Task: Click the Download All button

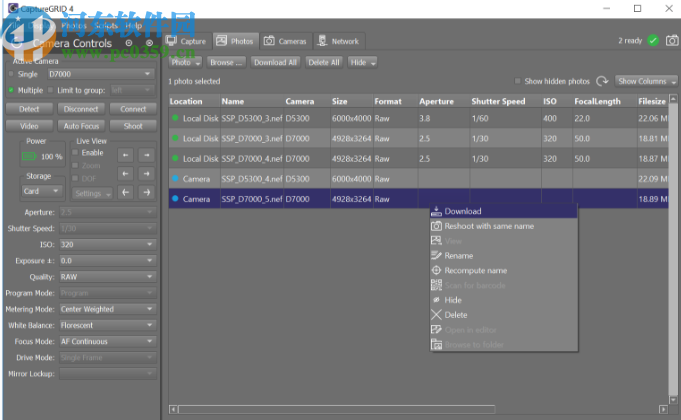Action: click(275, 62)
